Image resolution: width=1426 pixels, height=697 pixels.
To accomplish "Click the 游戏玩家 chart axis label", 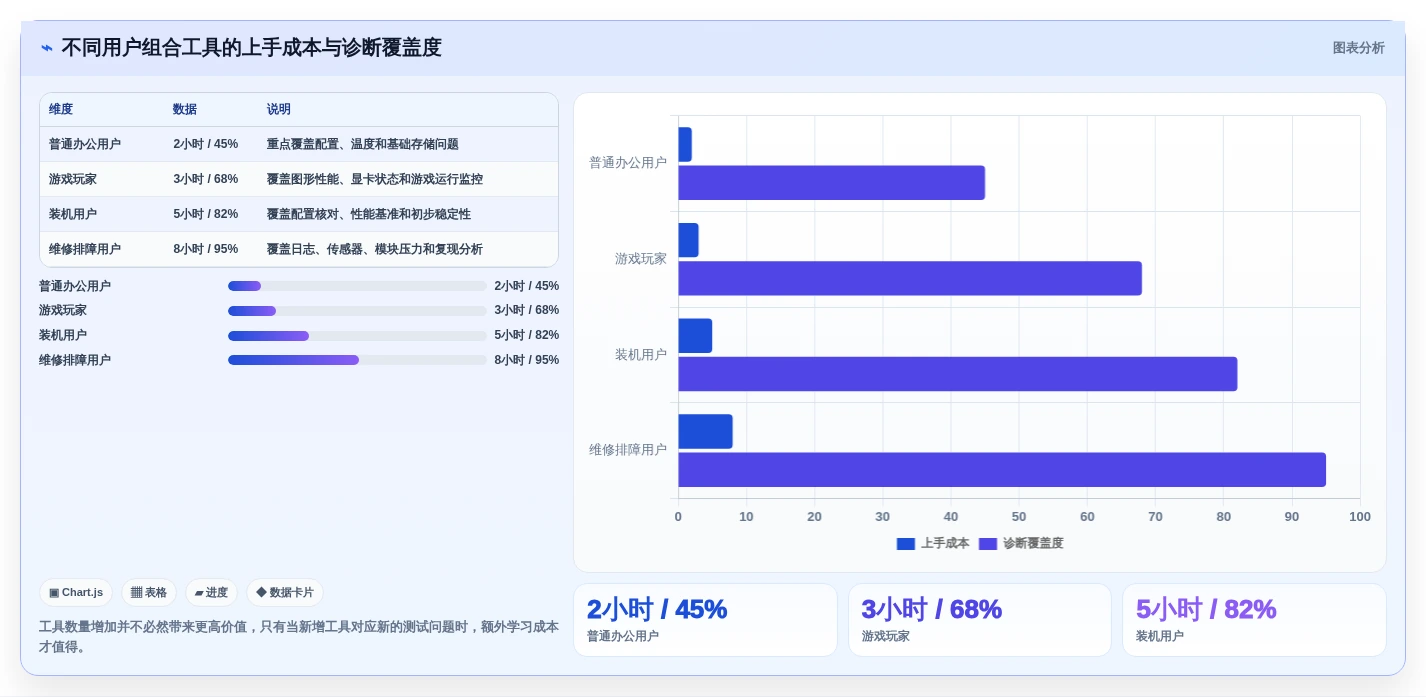I will (640, 259).
